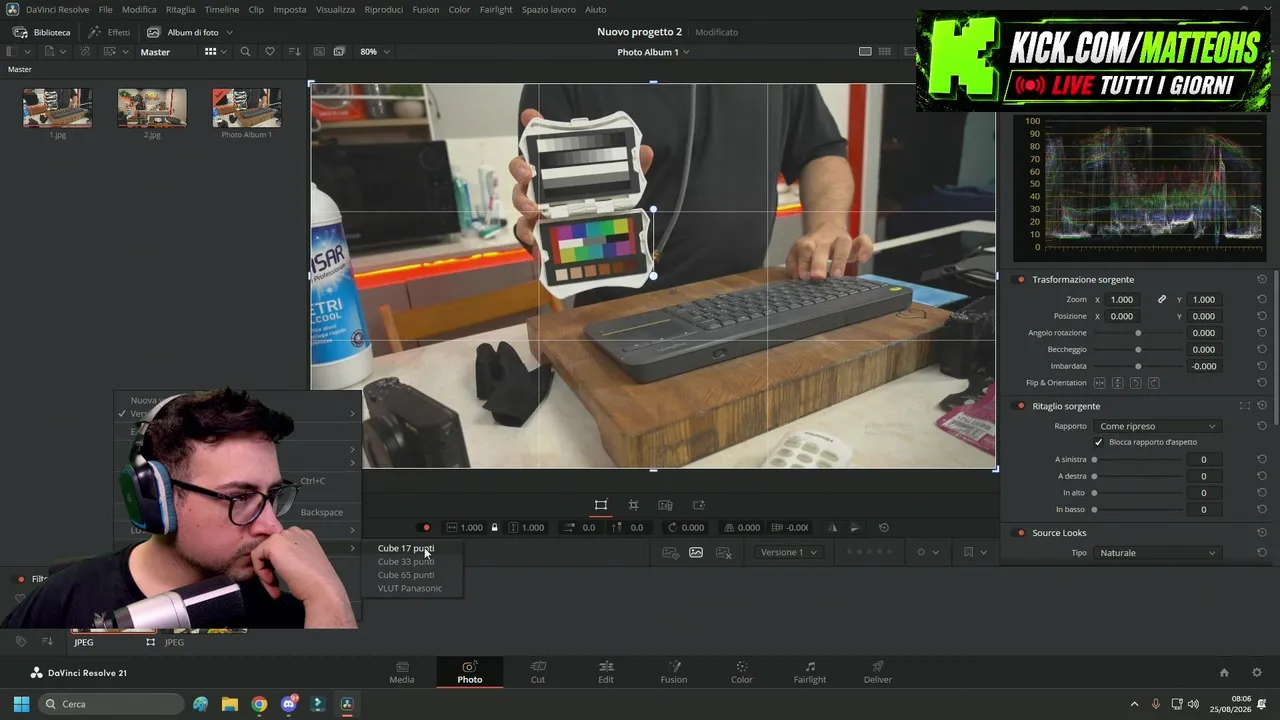Choose Cube 17 punti from the submenu
The height and width of the screenshot is (720, 1280).
point(406,548)
